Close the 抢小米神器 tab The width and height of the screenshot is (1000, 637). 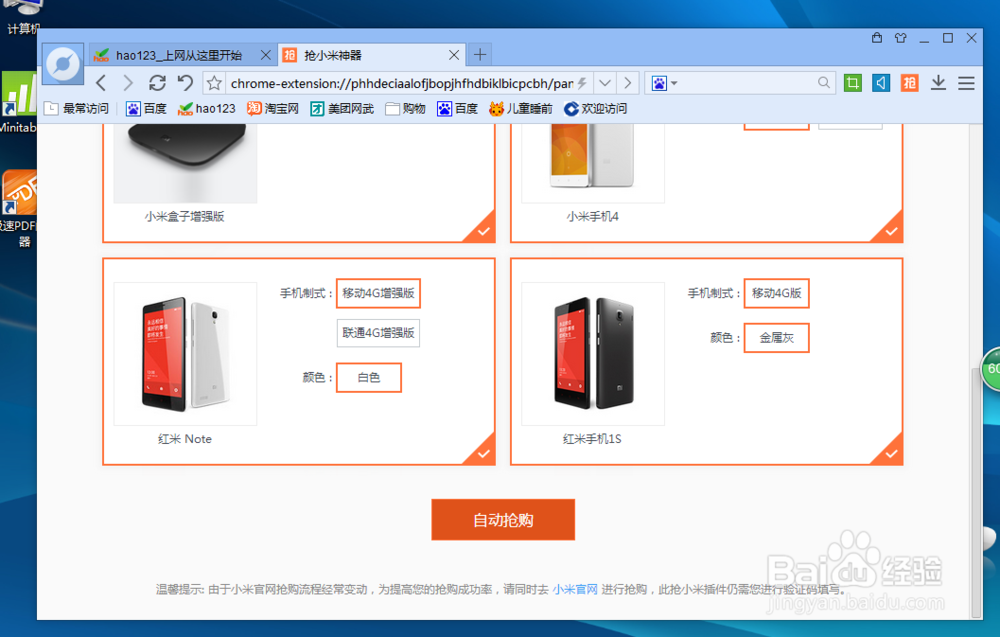[453, 55]
